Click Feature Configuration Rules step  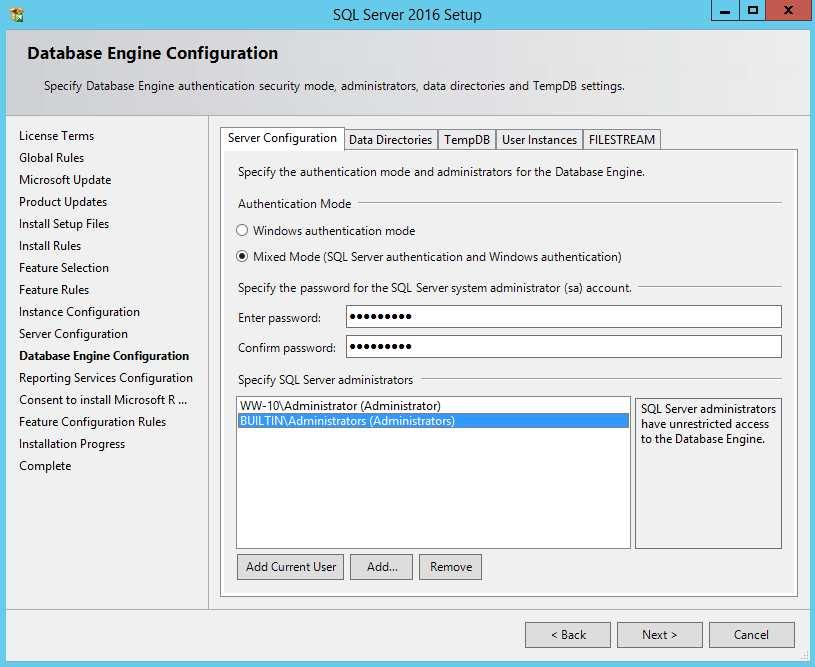(x=93, y=422)
